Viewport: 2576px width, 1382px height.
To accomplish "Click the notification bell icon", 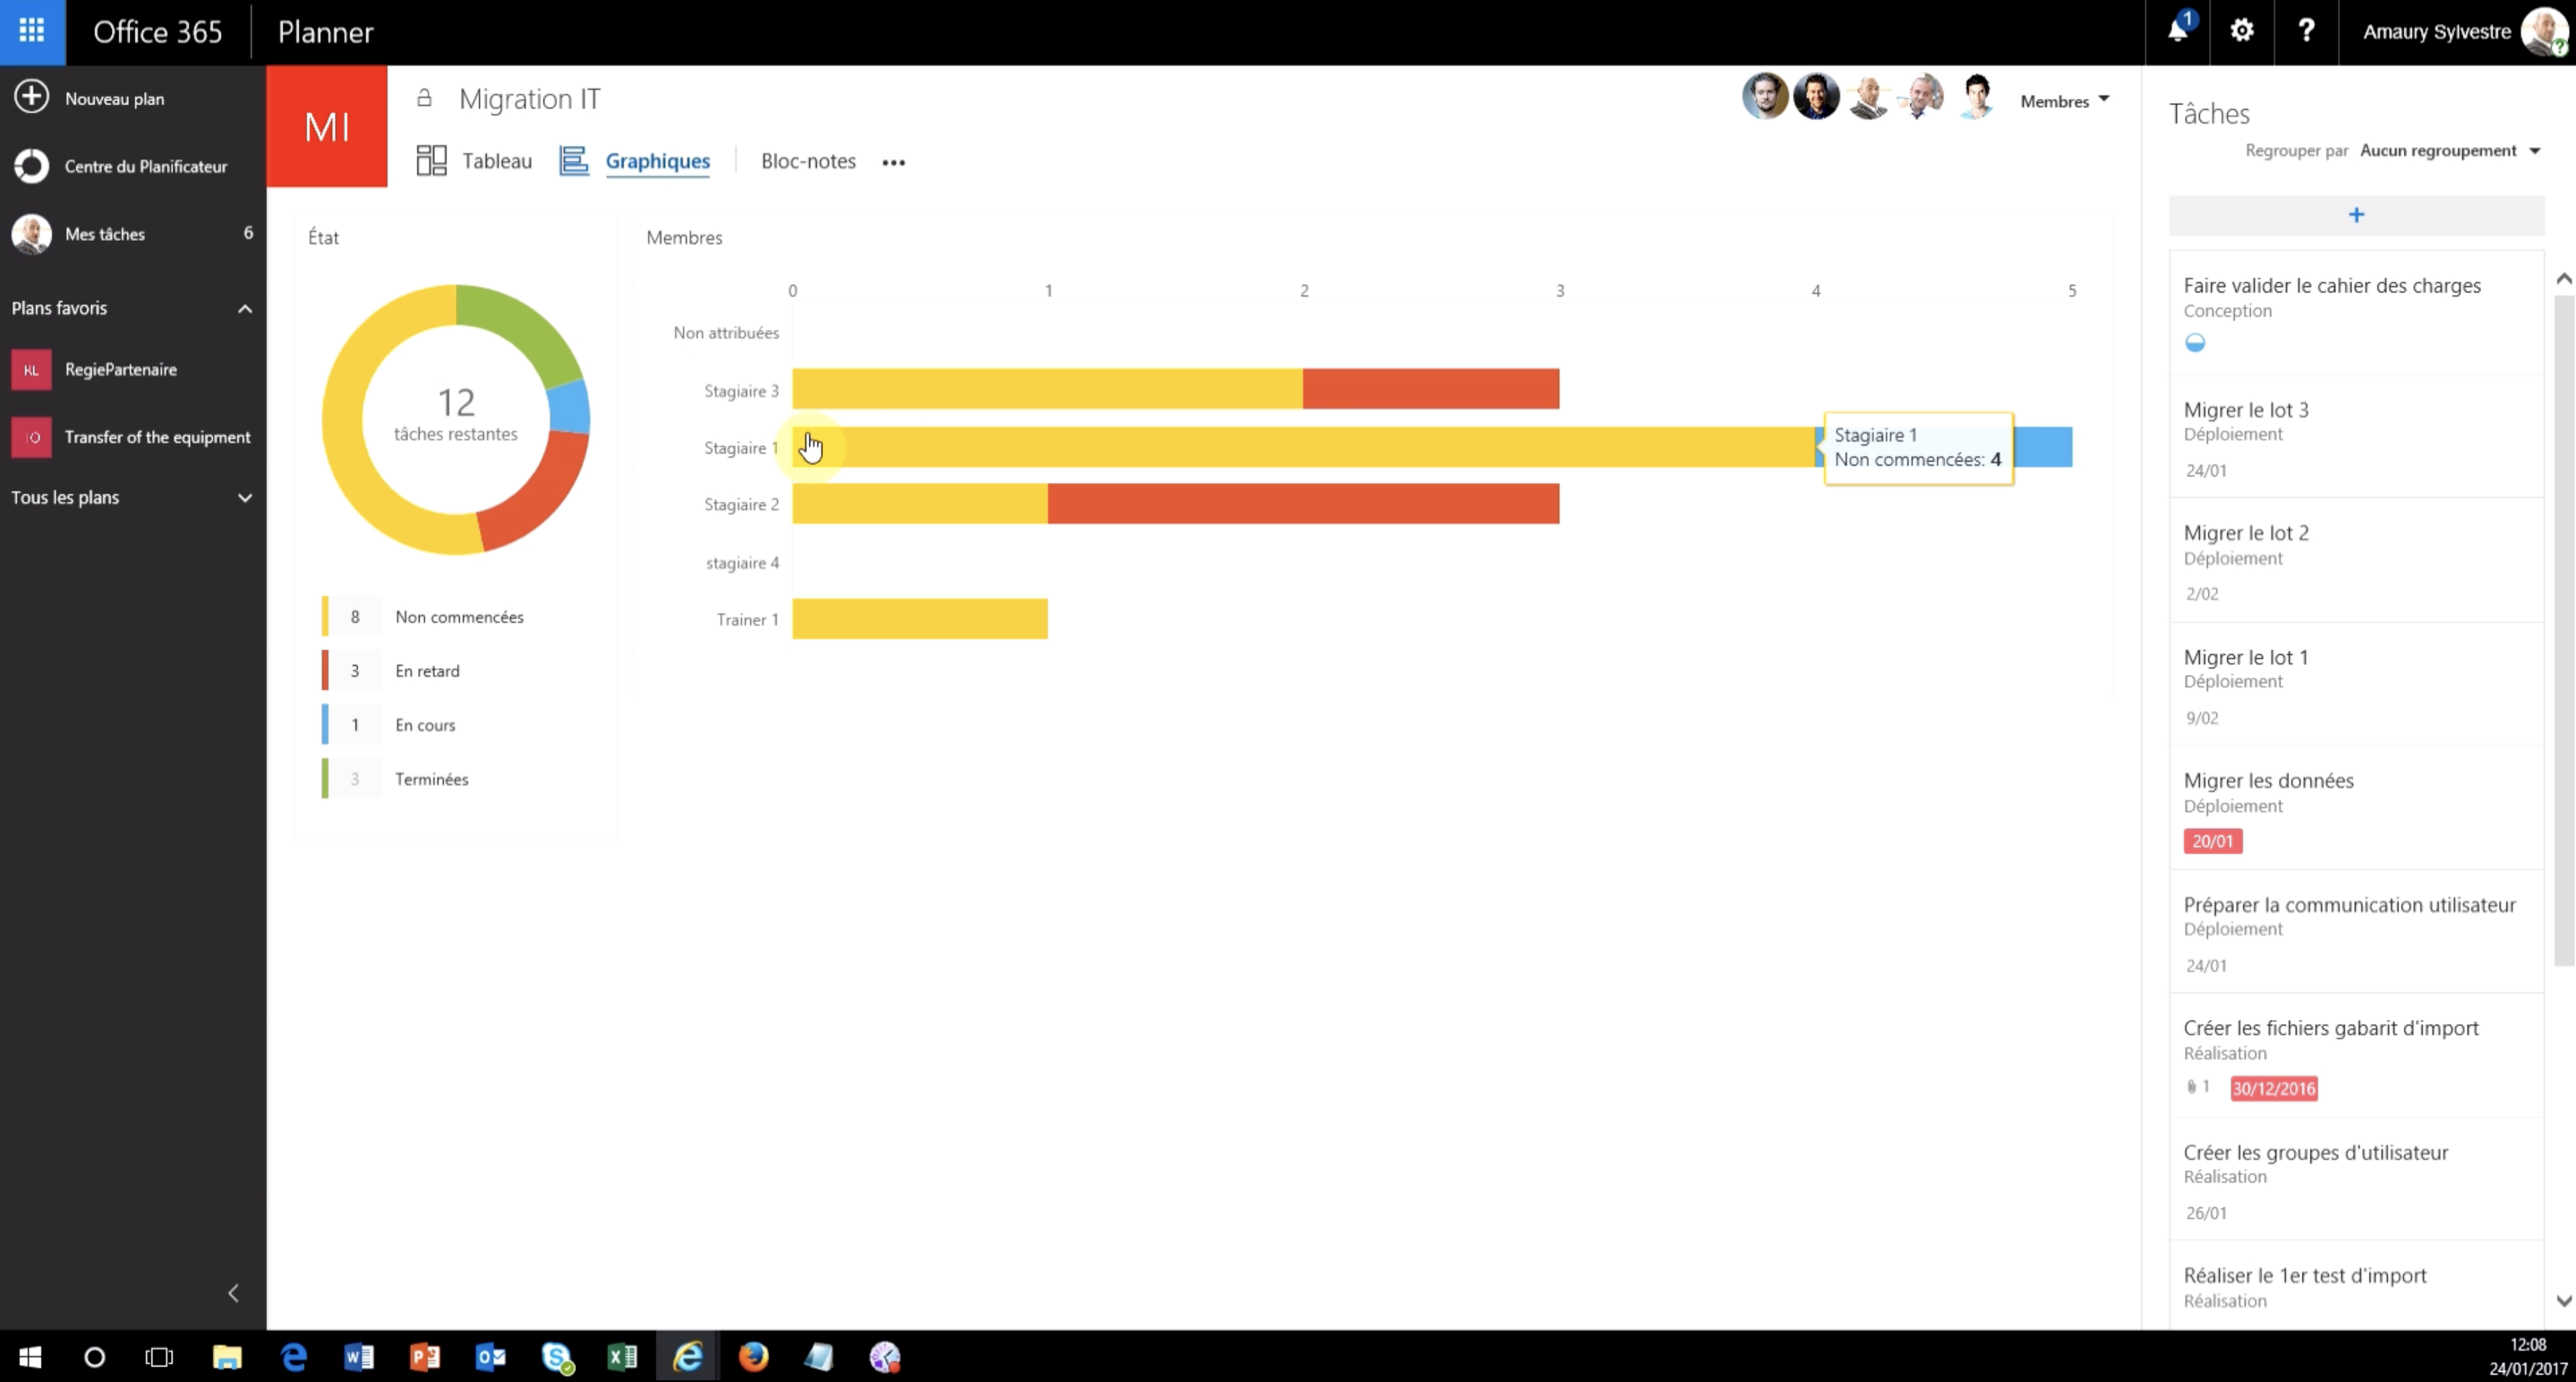I will coord(2178,30).
